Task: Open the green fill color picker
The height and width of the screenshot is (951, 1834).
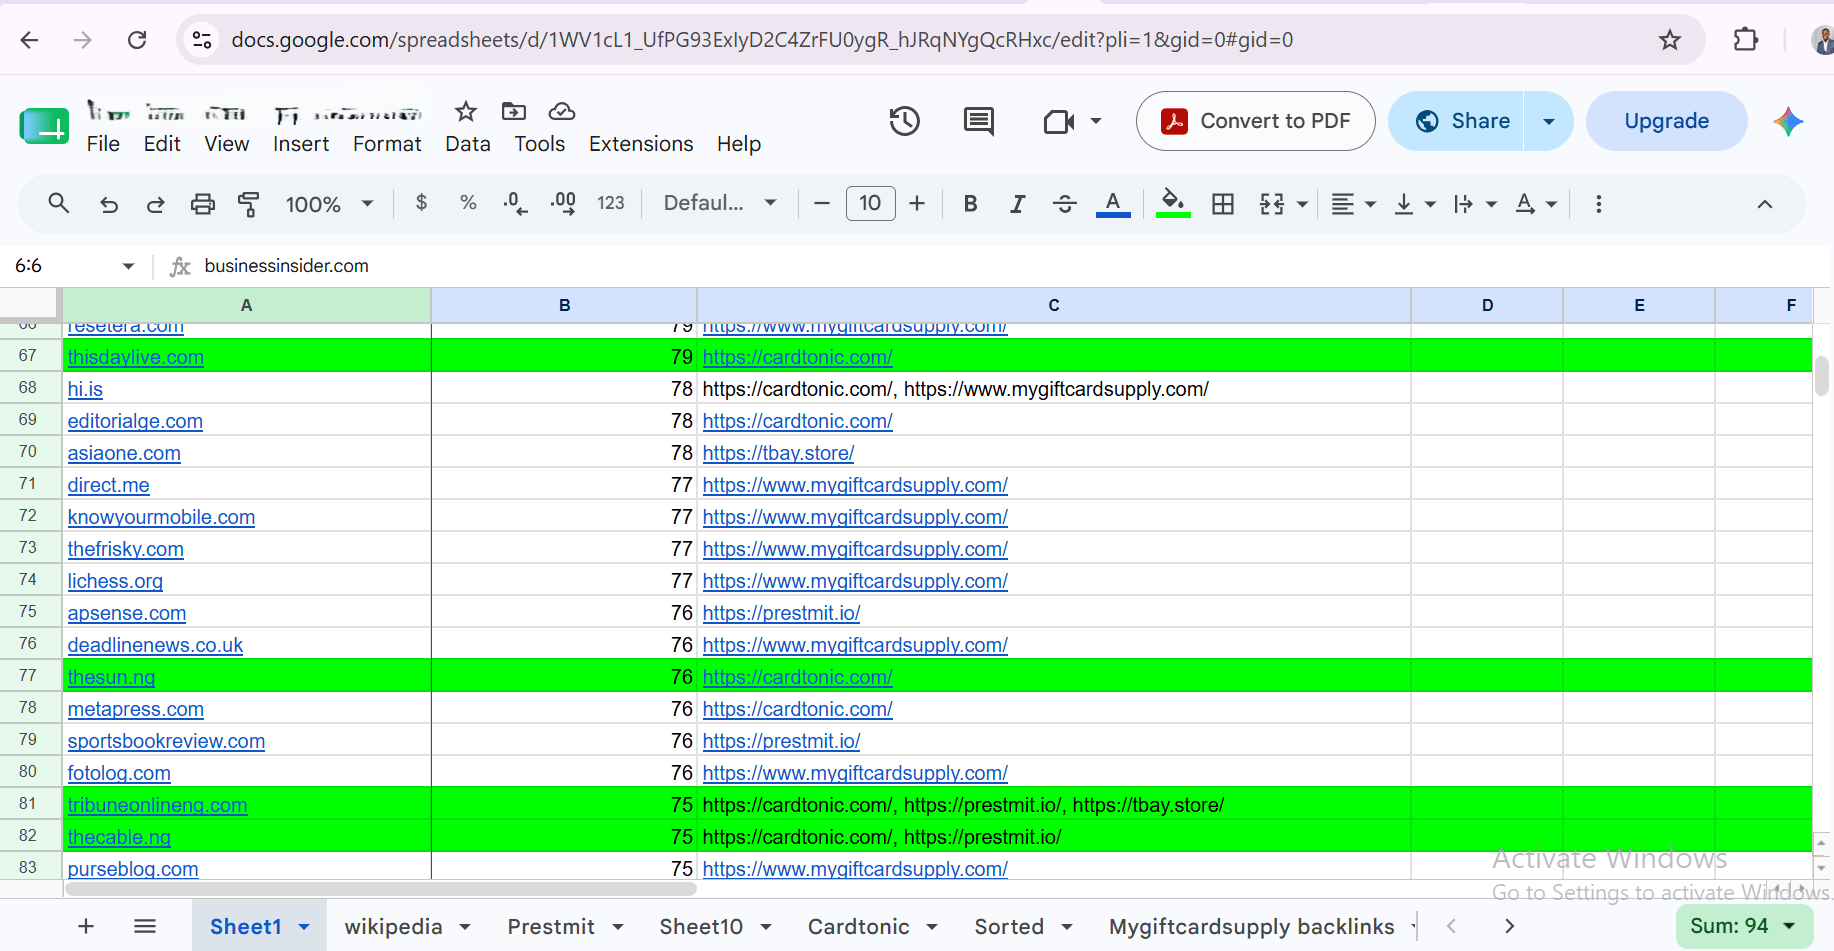Action: [x=1173, y=204]
